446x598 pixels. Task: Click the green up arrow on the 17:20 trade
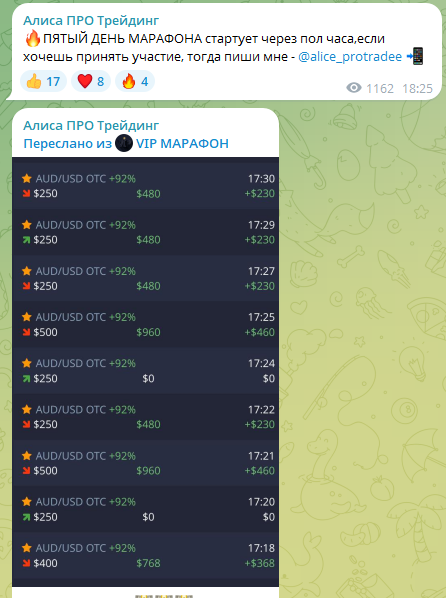pyautogui.click(x=26, y=517)
